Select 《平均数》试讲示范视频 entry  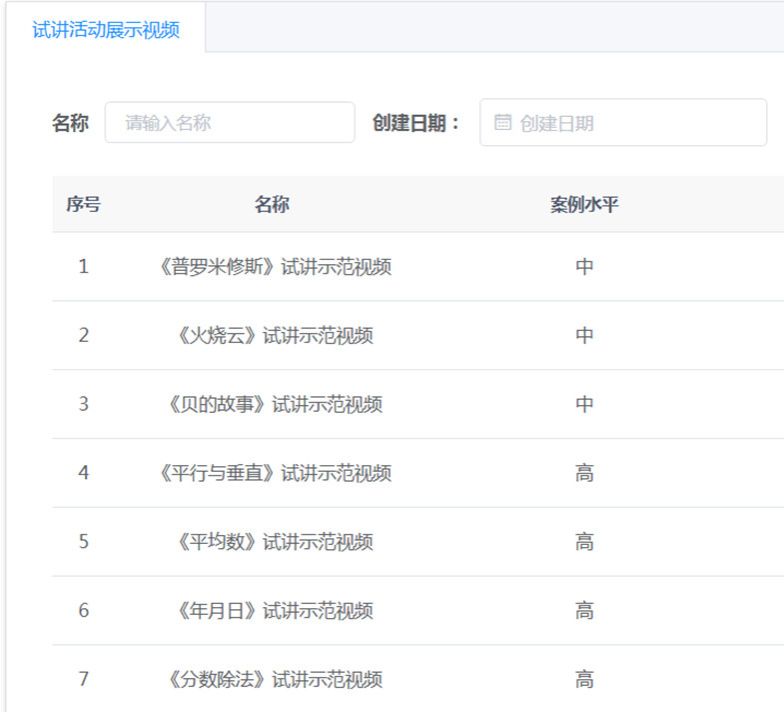pyautogui.click(x=273, y=542)
